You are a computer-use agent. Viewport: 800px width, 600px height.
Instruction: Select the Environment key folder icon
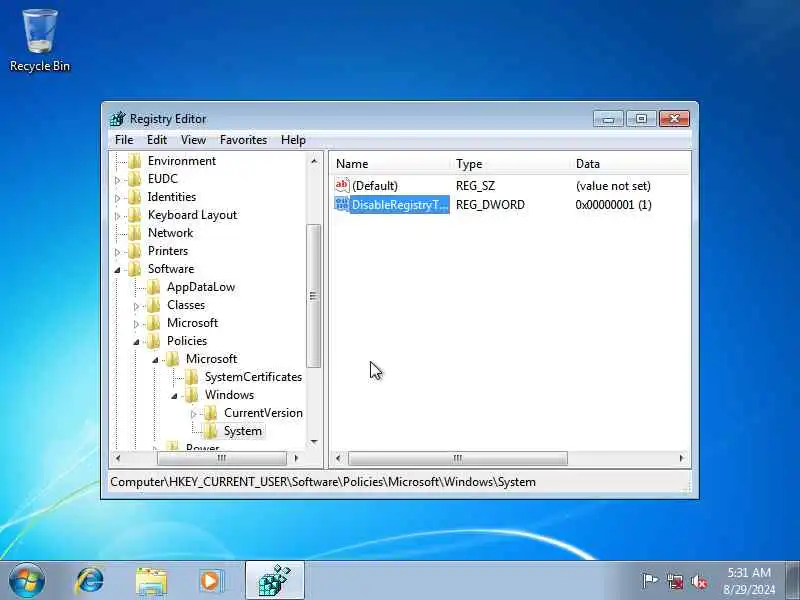[x=135, y=161]
